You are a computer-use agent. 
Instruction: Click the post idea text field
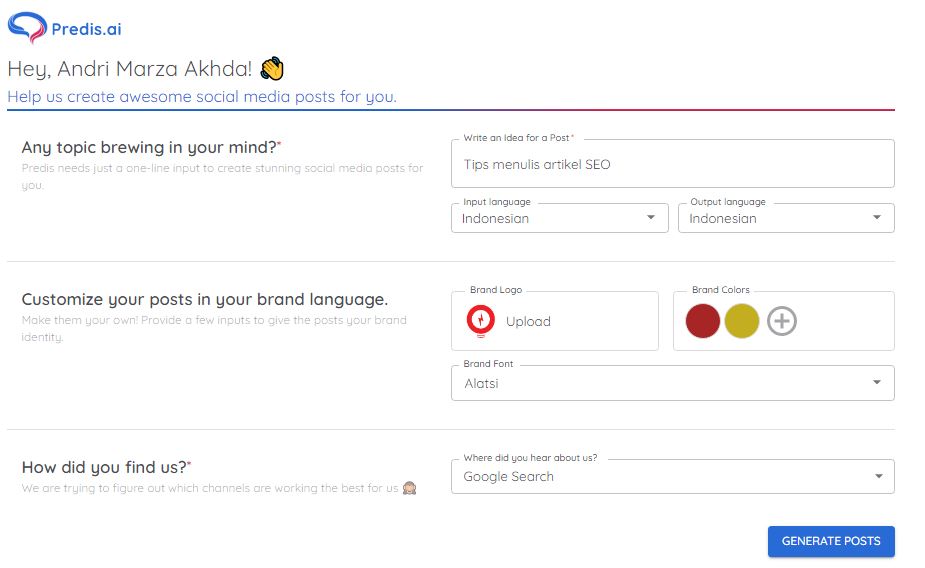tap(672, 164)
